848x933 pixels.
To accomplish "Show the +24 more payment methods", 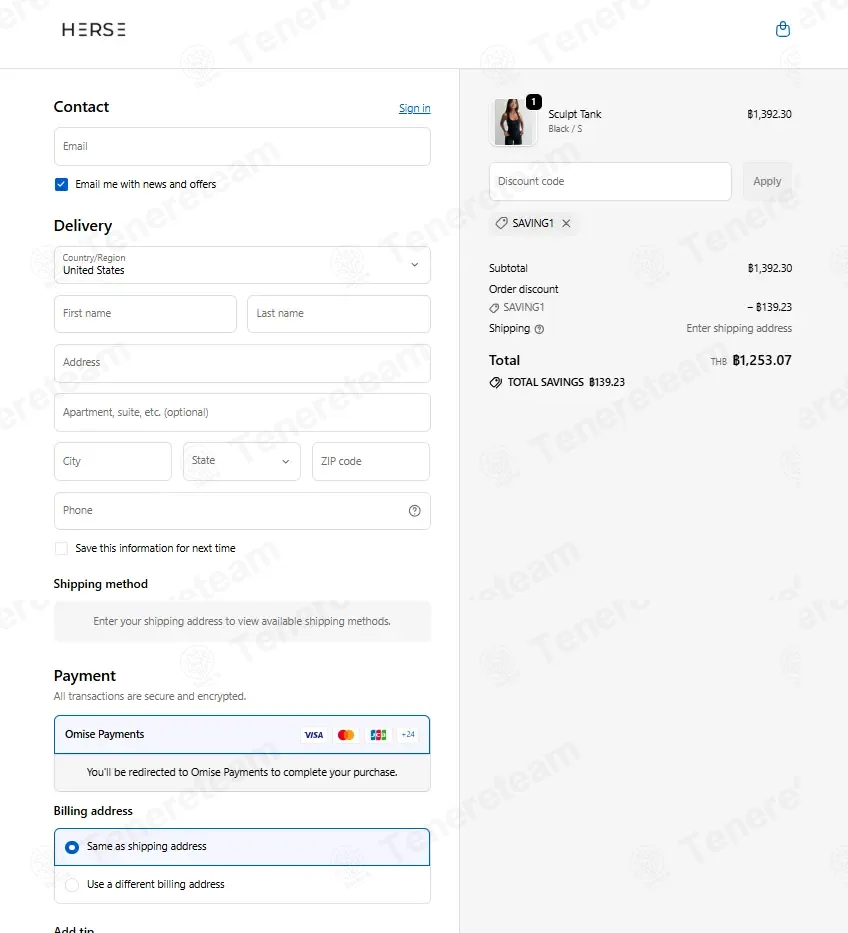I will click(408, 734).
